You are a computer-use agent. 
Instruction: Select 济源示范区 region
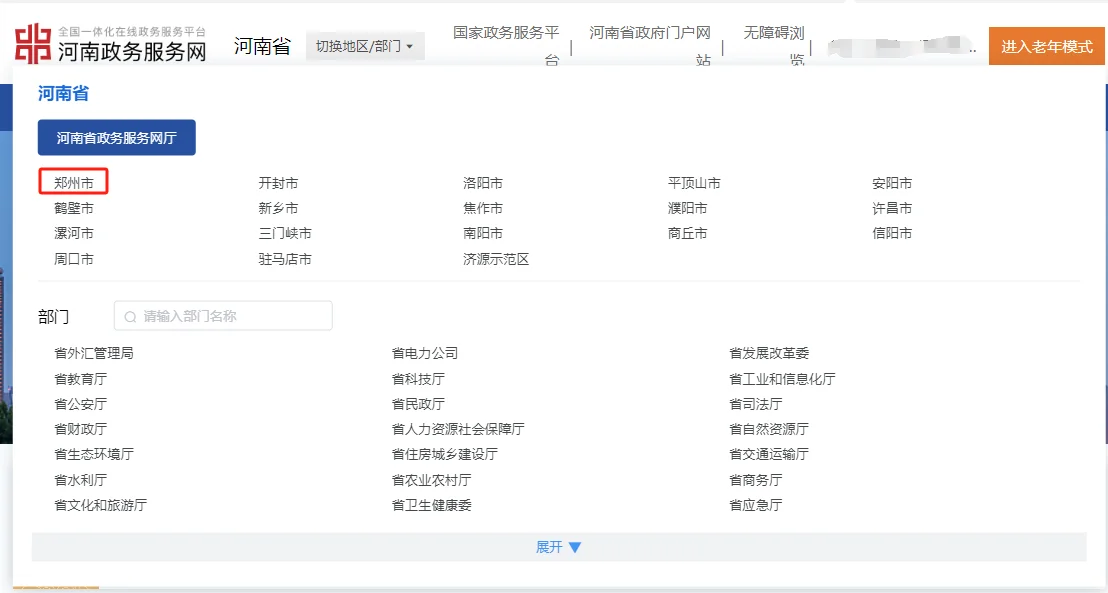(x=496, y=259)
